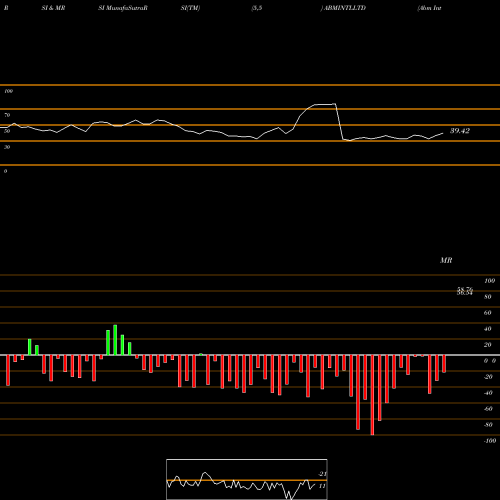Click the 20 label on MR axis
Screen dimensions: 500x500
pyautogui.click(x=488, y=345)
